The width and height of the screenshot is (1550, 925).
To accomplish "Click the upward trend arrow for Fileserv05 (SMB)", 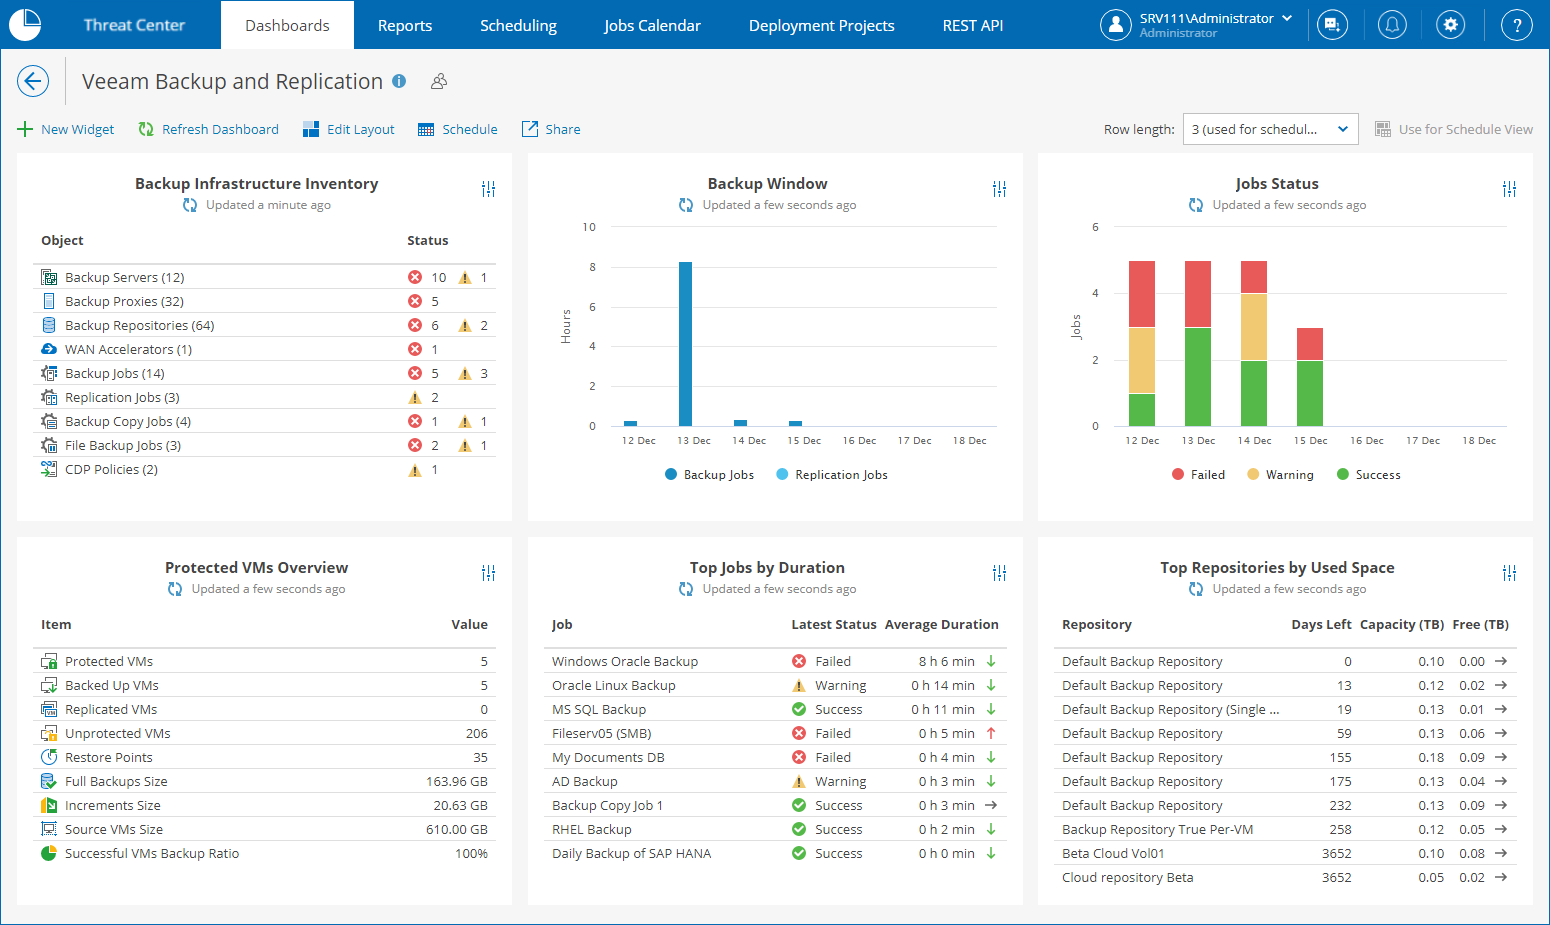I will 991,733.
